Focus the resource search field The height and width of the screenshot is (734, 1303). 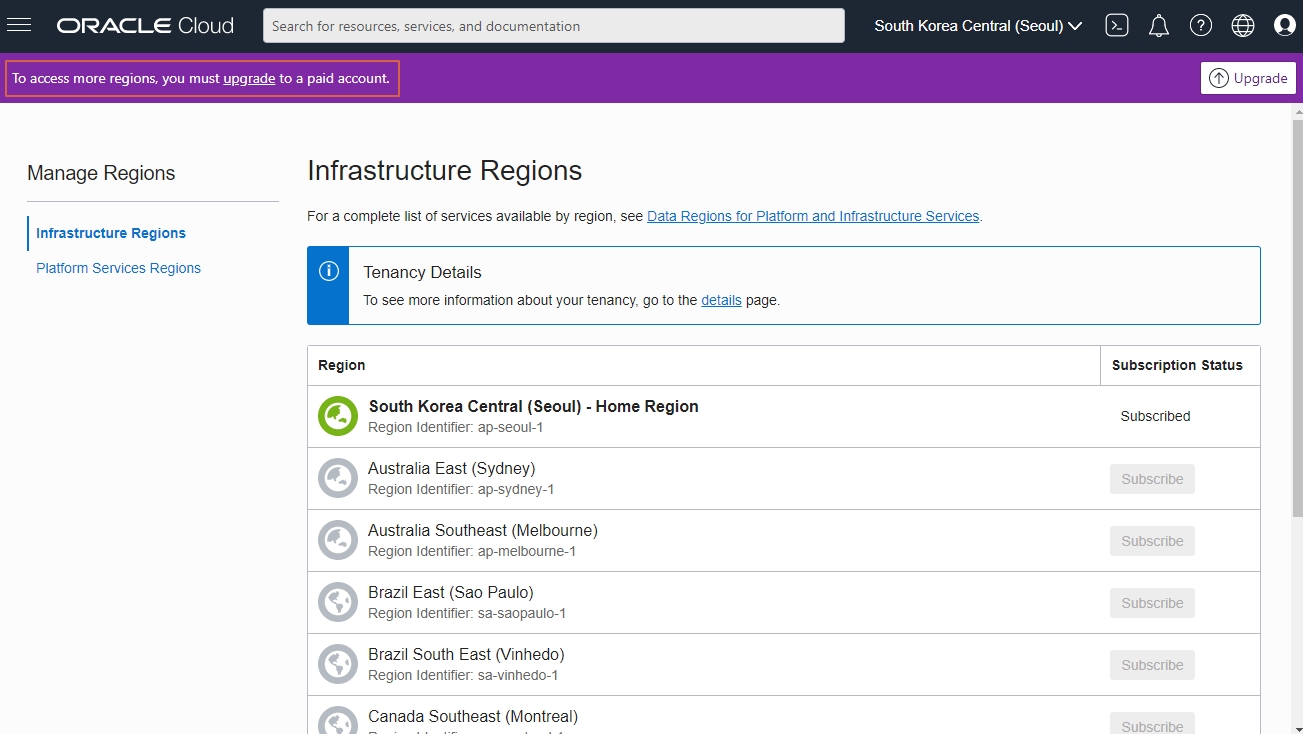[x=554, y=26]
